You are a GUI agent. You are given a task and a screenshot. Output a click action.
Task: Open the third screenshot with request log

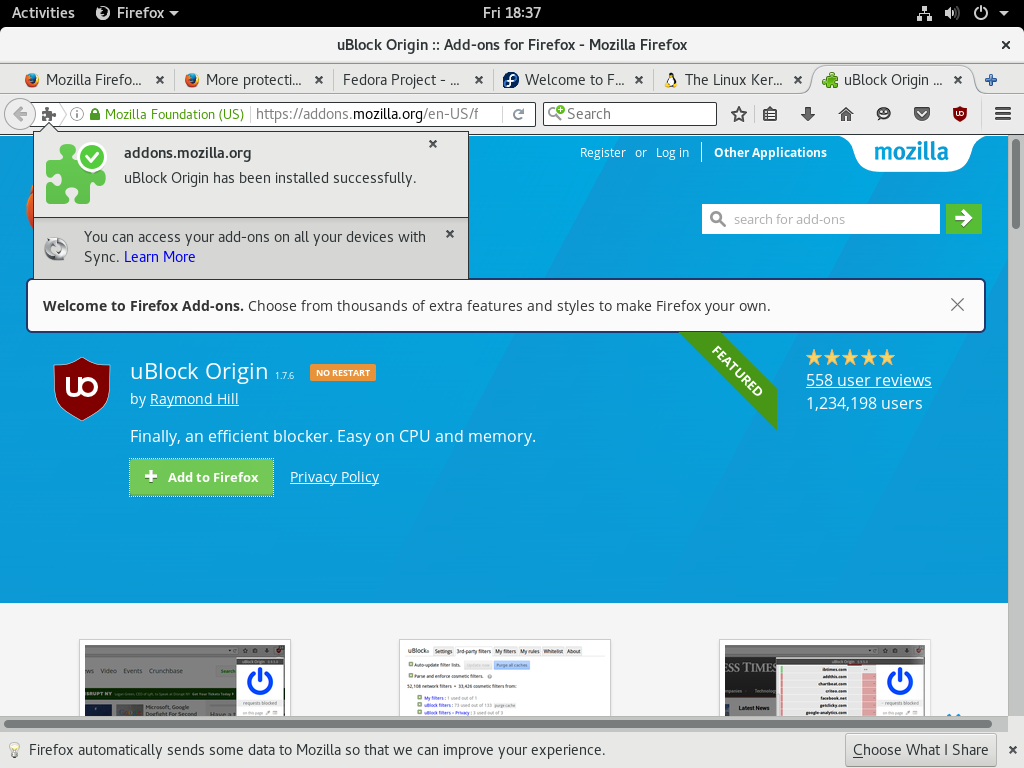pyautogui.click(x=825, y=678)
